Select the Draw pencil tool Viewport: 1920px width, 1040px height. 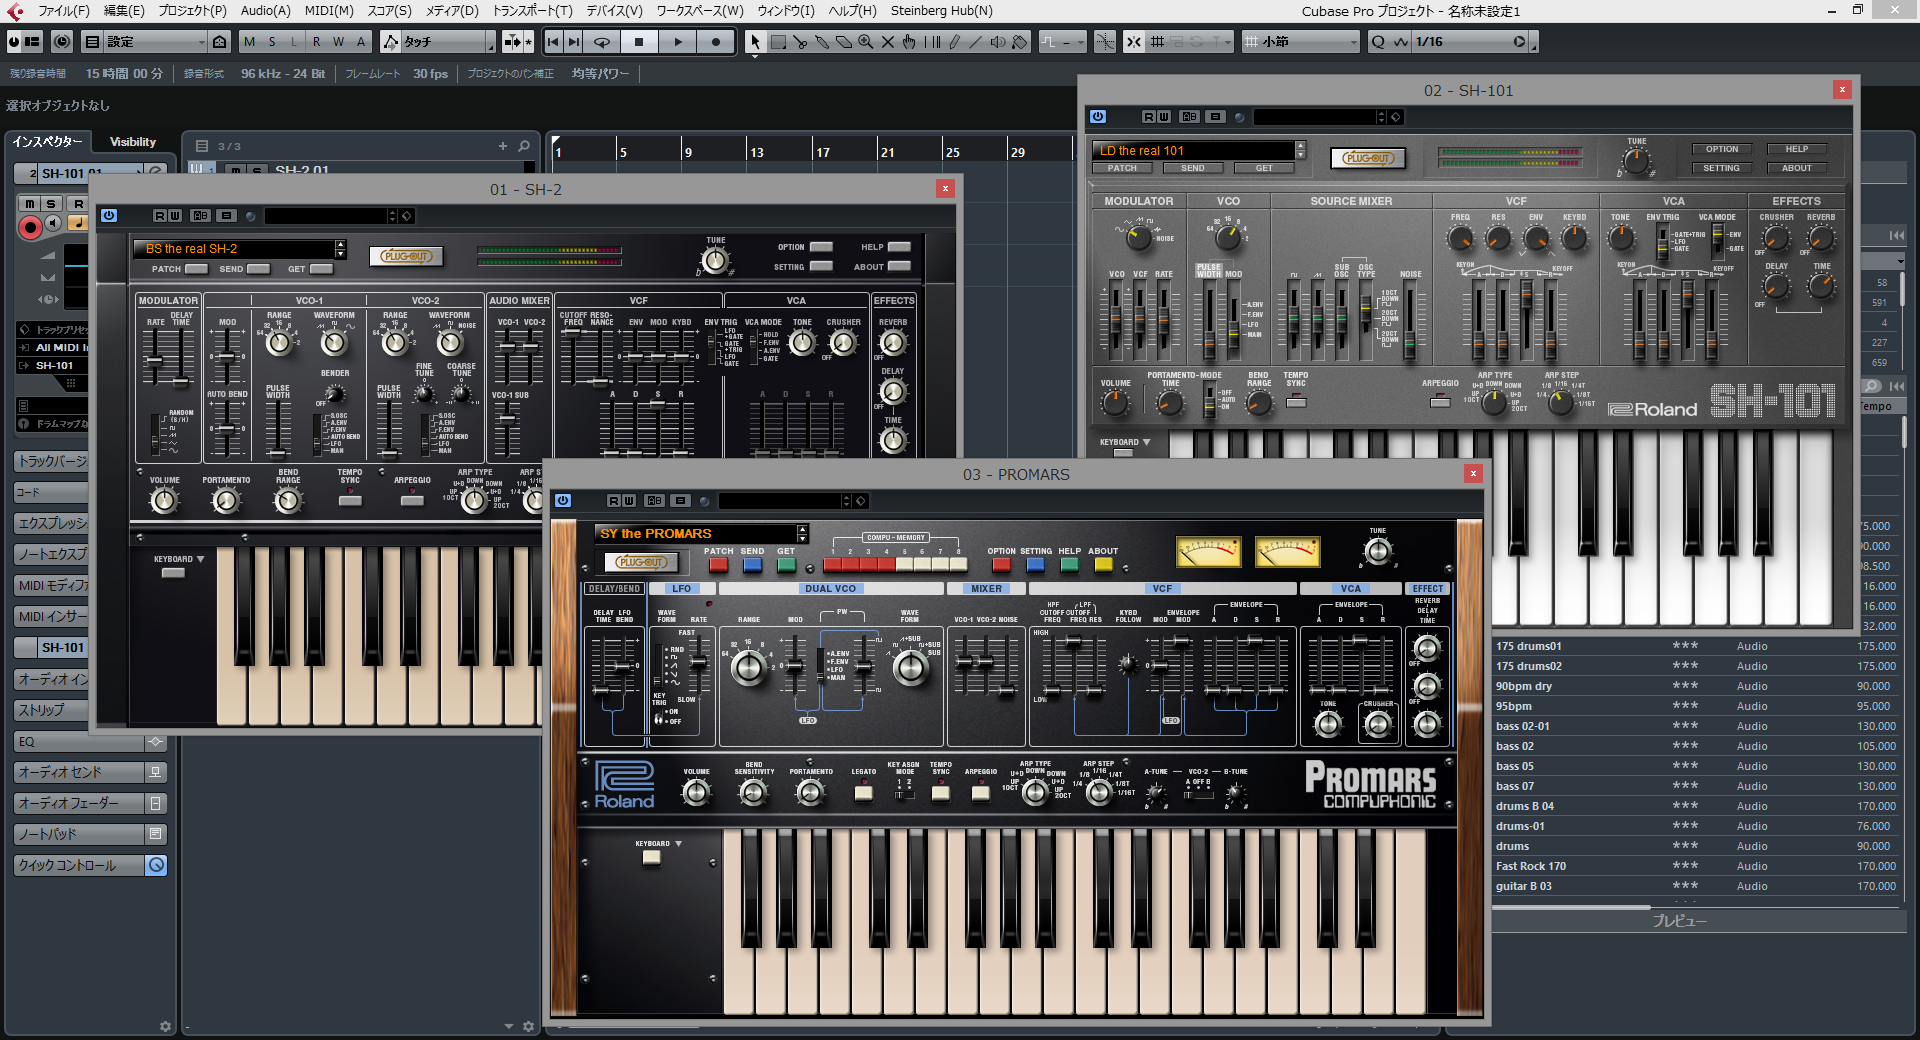954,42
